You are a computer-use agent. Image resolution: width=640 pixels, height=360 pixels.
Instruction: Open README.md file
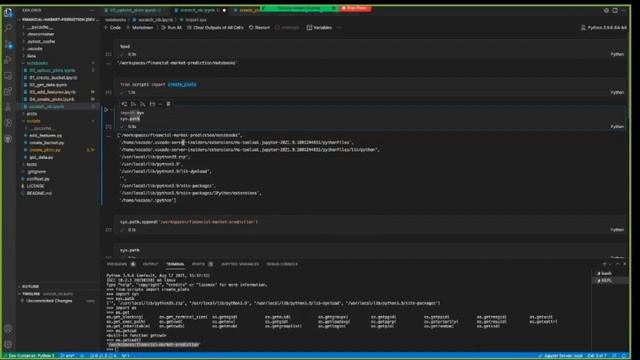[39, 193]
